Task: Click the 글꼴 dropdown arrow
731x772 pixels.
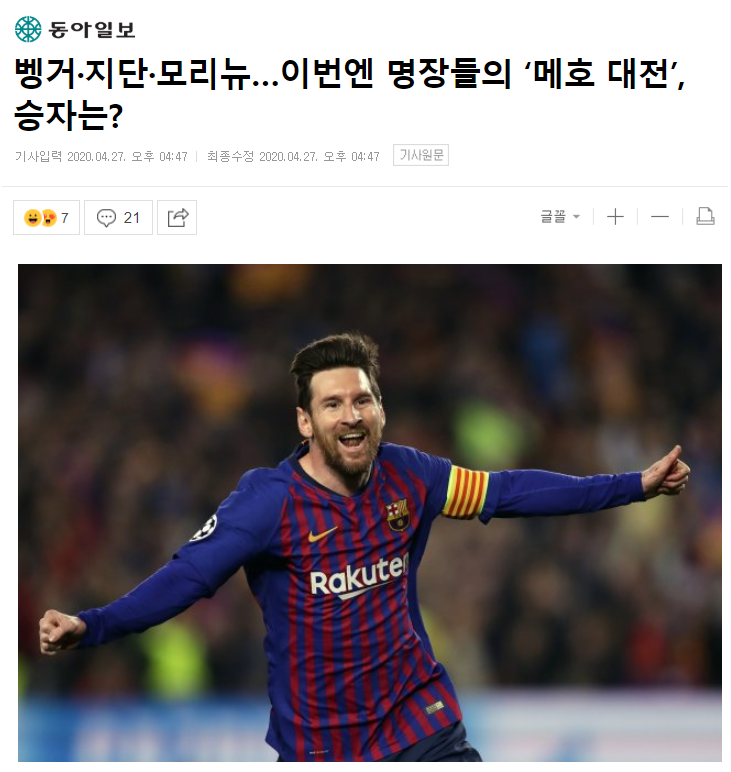Action: pos(576,217)
